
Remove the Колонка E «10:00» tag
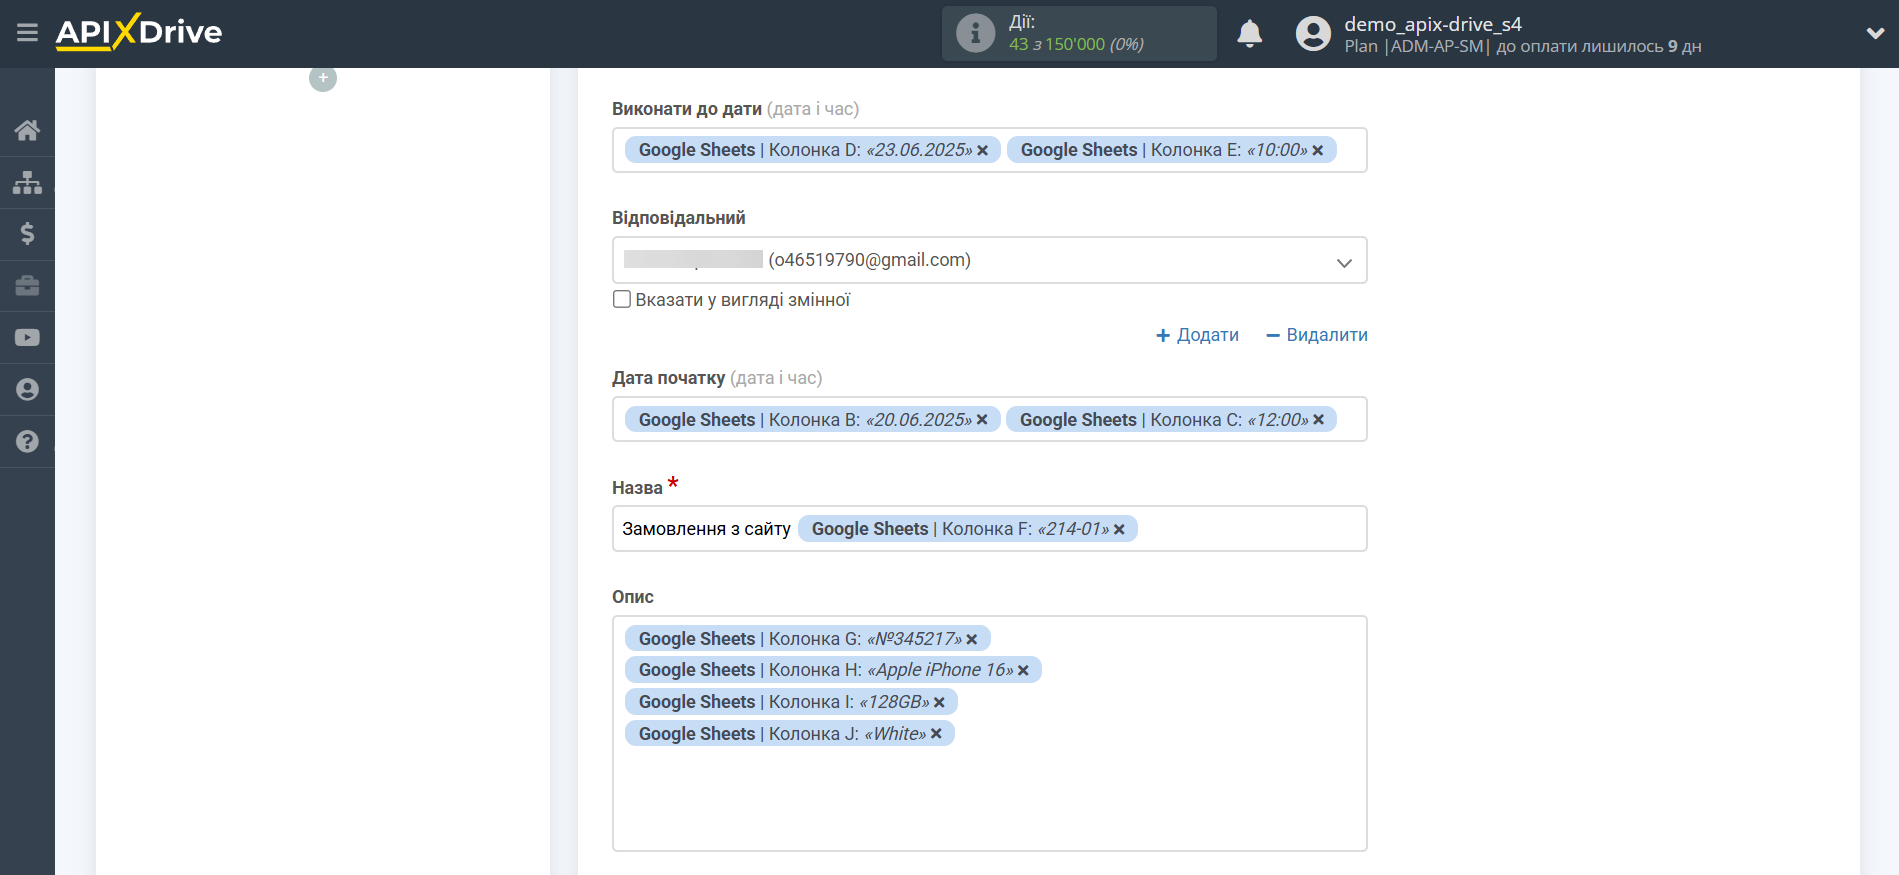click(1318, 150)
